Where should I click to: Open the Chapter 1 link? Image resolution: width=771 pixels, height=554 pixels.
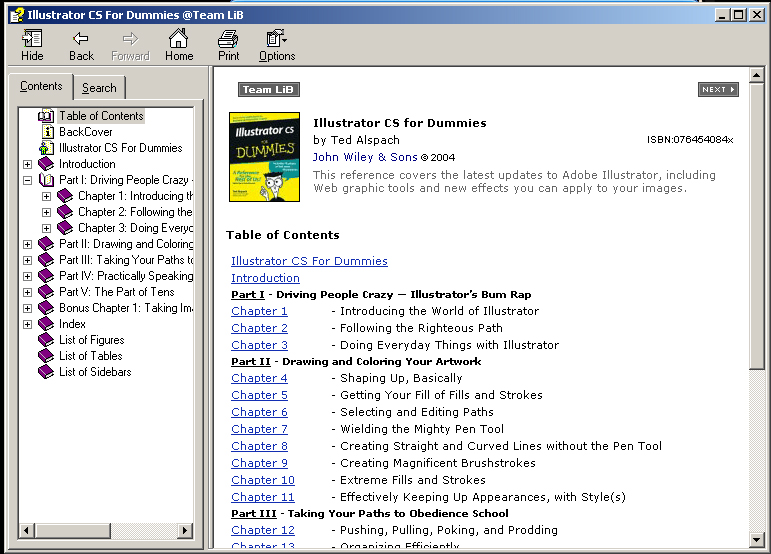click(x=259, y=311)
